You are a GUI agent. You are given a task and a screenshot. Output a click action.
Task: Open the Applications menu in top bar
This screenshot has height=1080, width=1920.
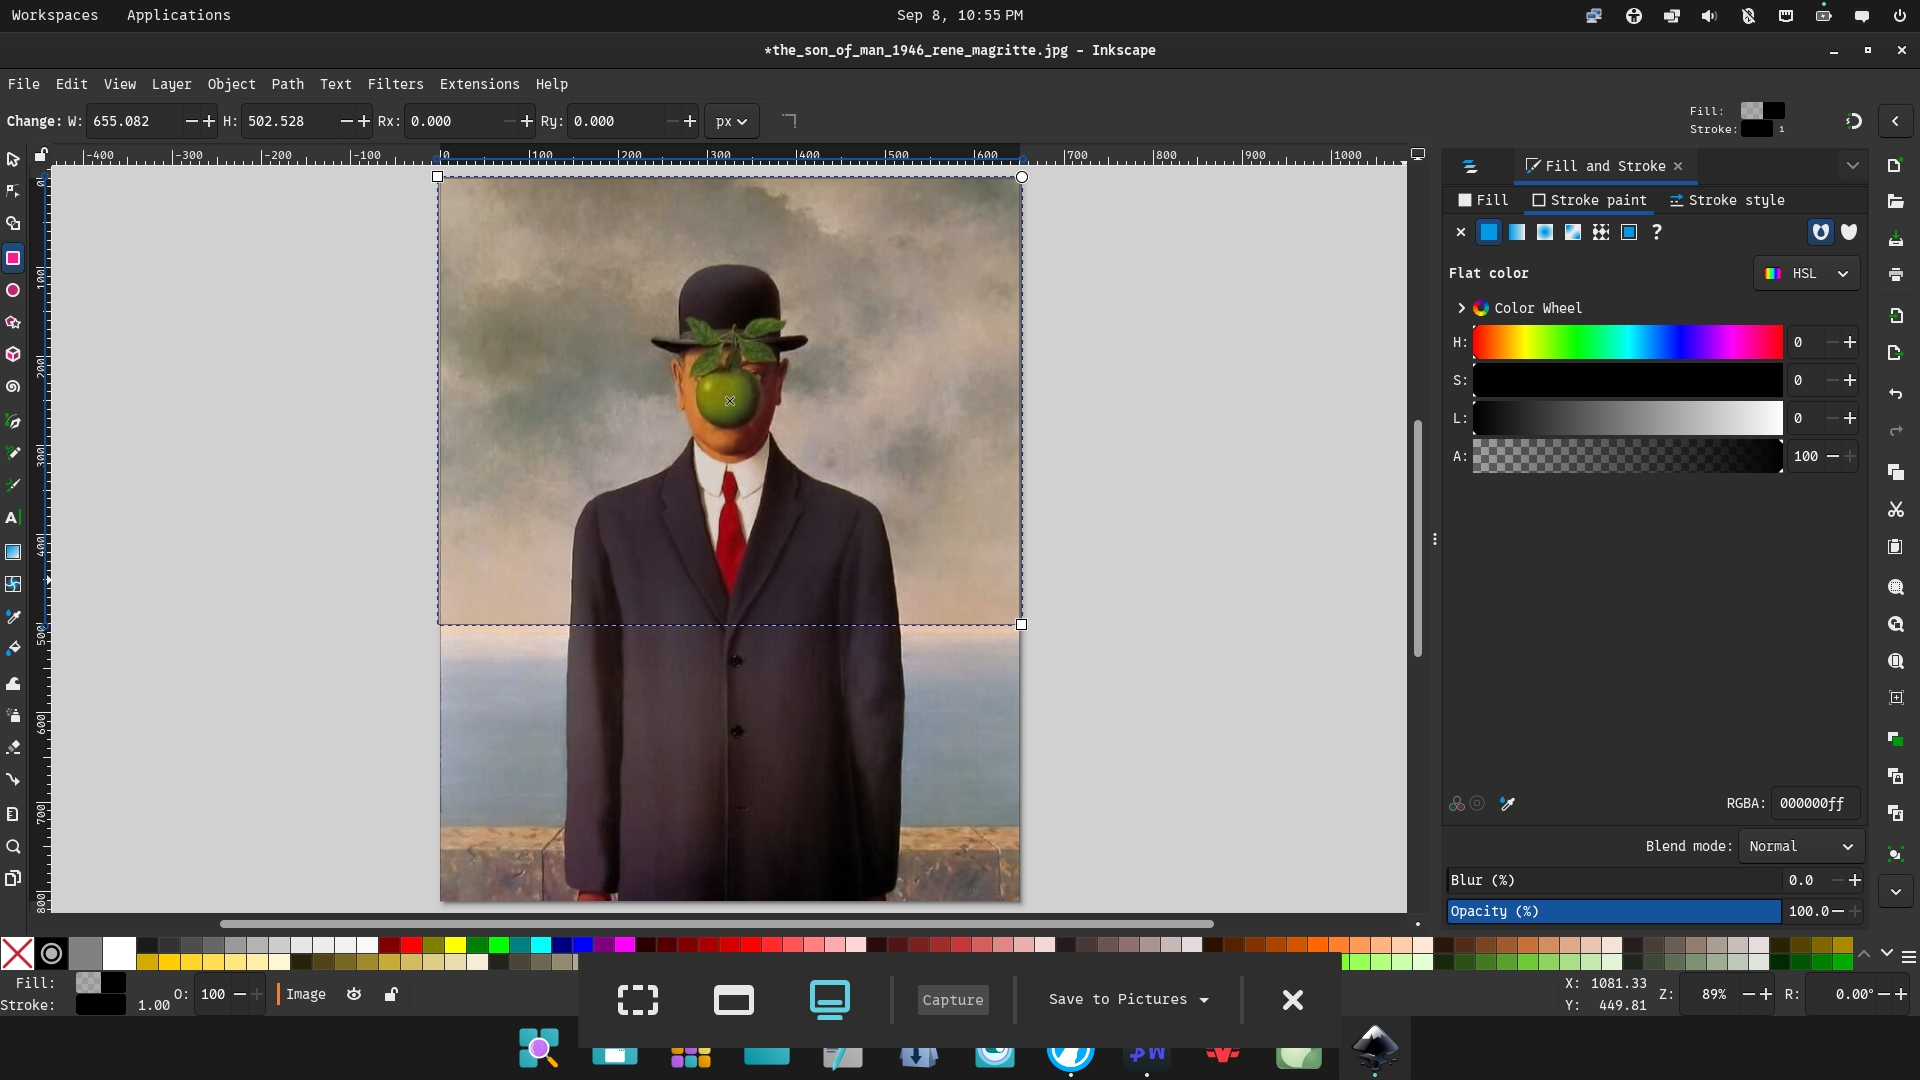tap(178, 15)
